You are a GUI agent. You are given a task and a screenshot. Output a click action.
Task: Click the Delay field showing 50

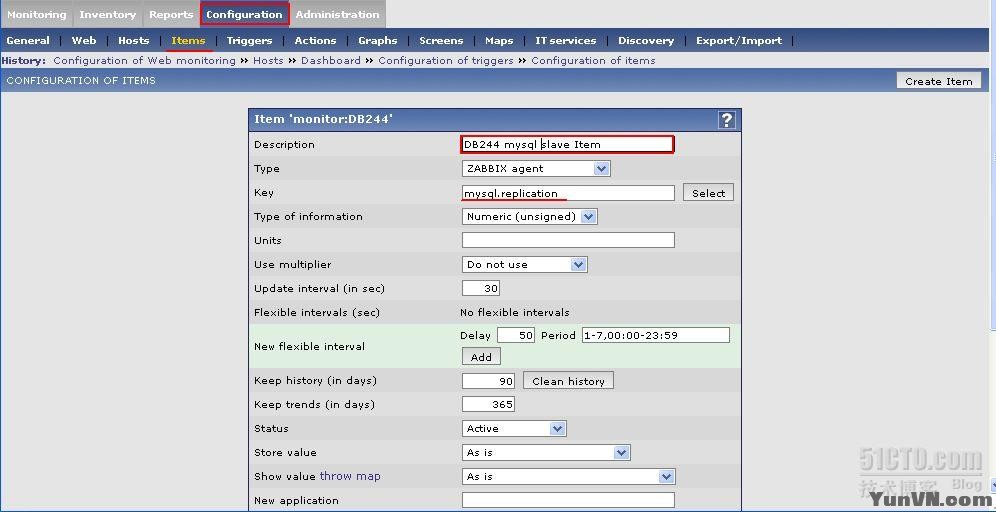[516, 335]
